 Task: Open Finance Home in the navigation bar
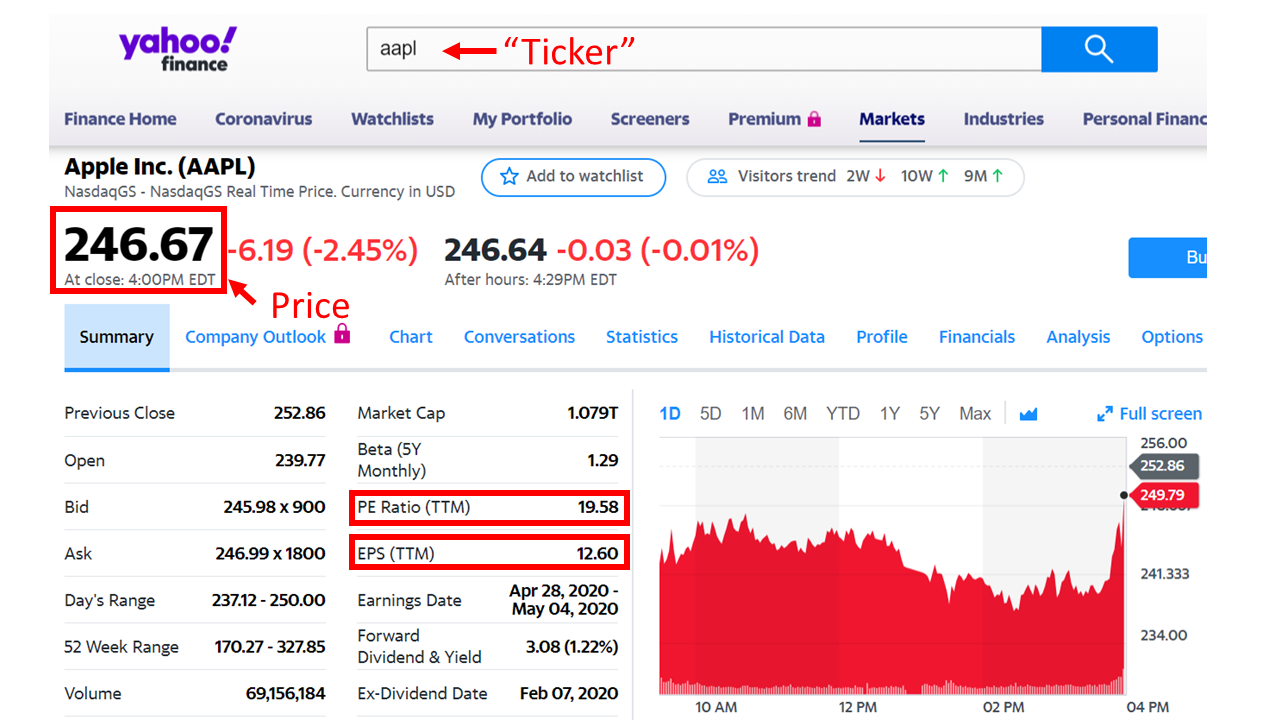[x=120, y=119]
